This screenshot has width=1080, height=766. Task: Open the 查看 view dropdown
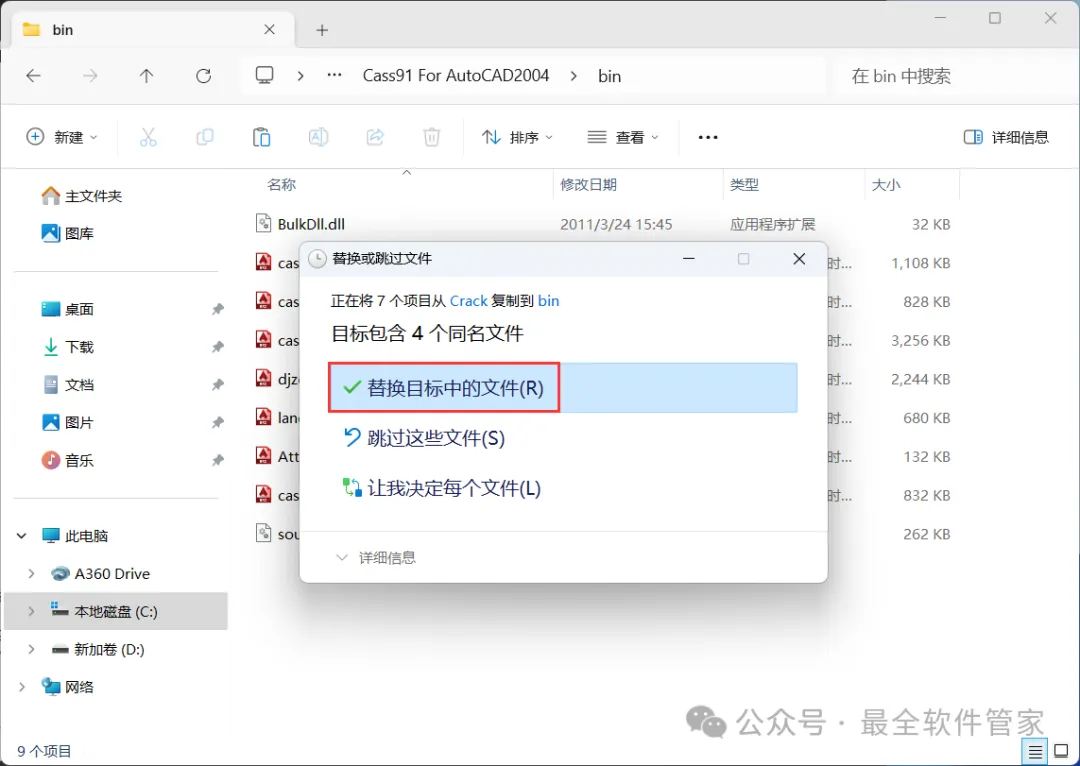click(623, 137)
